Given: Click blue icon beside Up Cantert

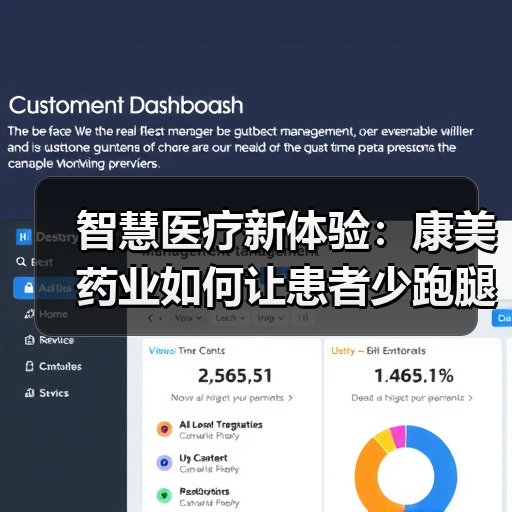Looking at the screenshot, I should click(x=164, y=463).
